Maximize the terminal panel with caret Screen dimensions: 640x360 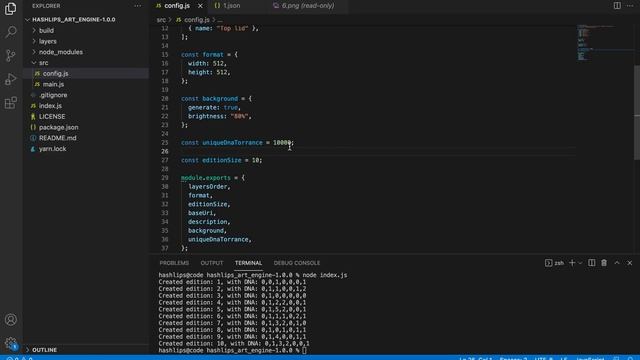point(617,263)
